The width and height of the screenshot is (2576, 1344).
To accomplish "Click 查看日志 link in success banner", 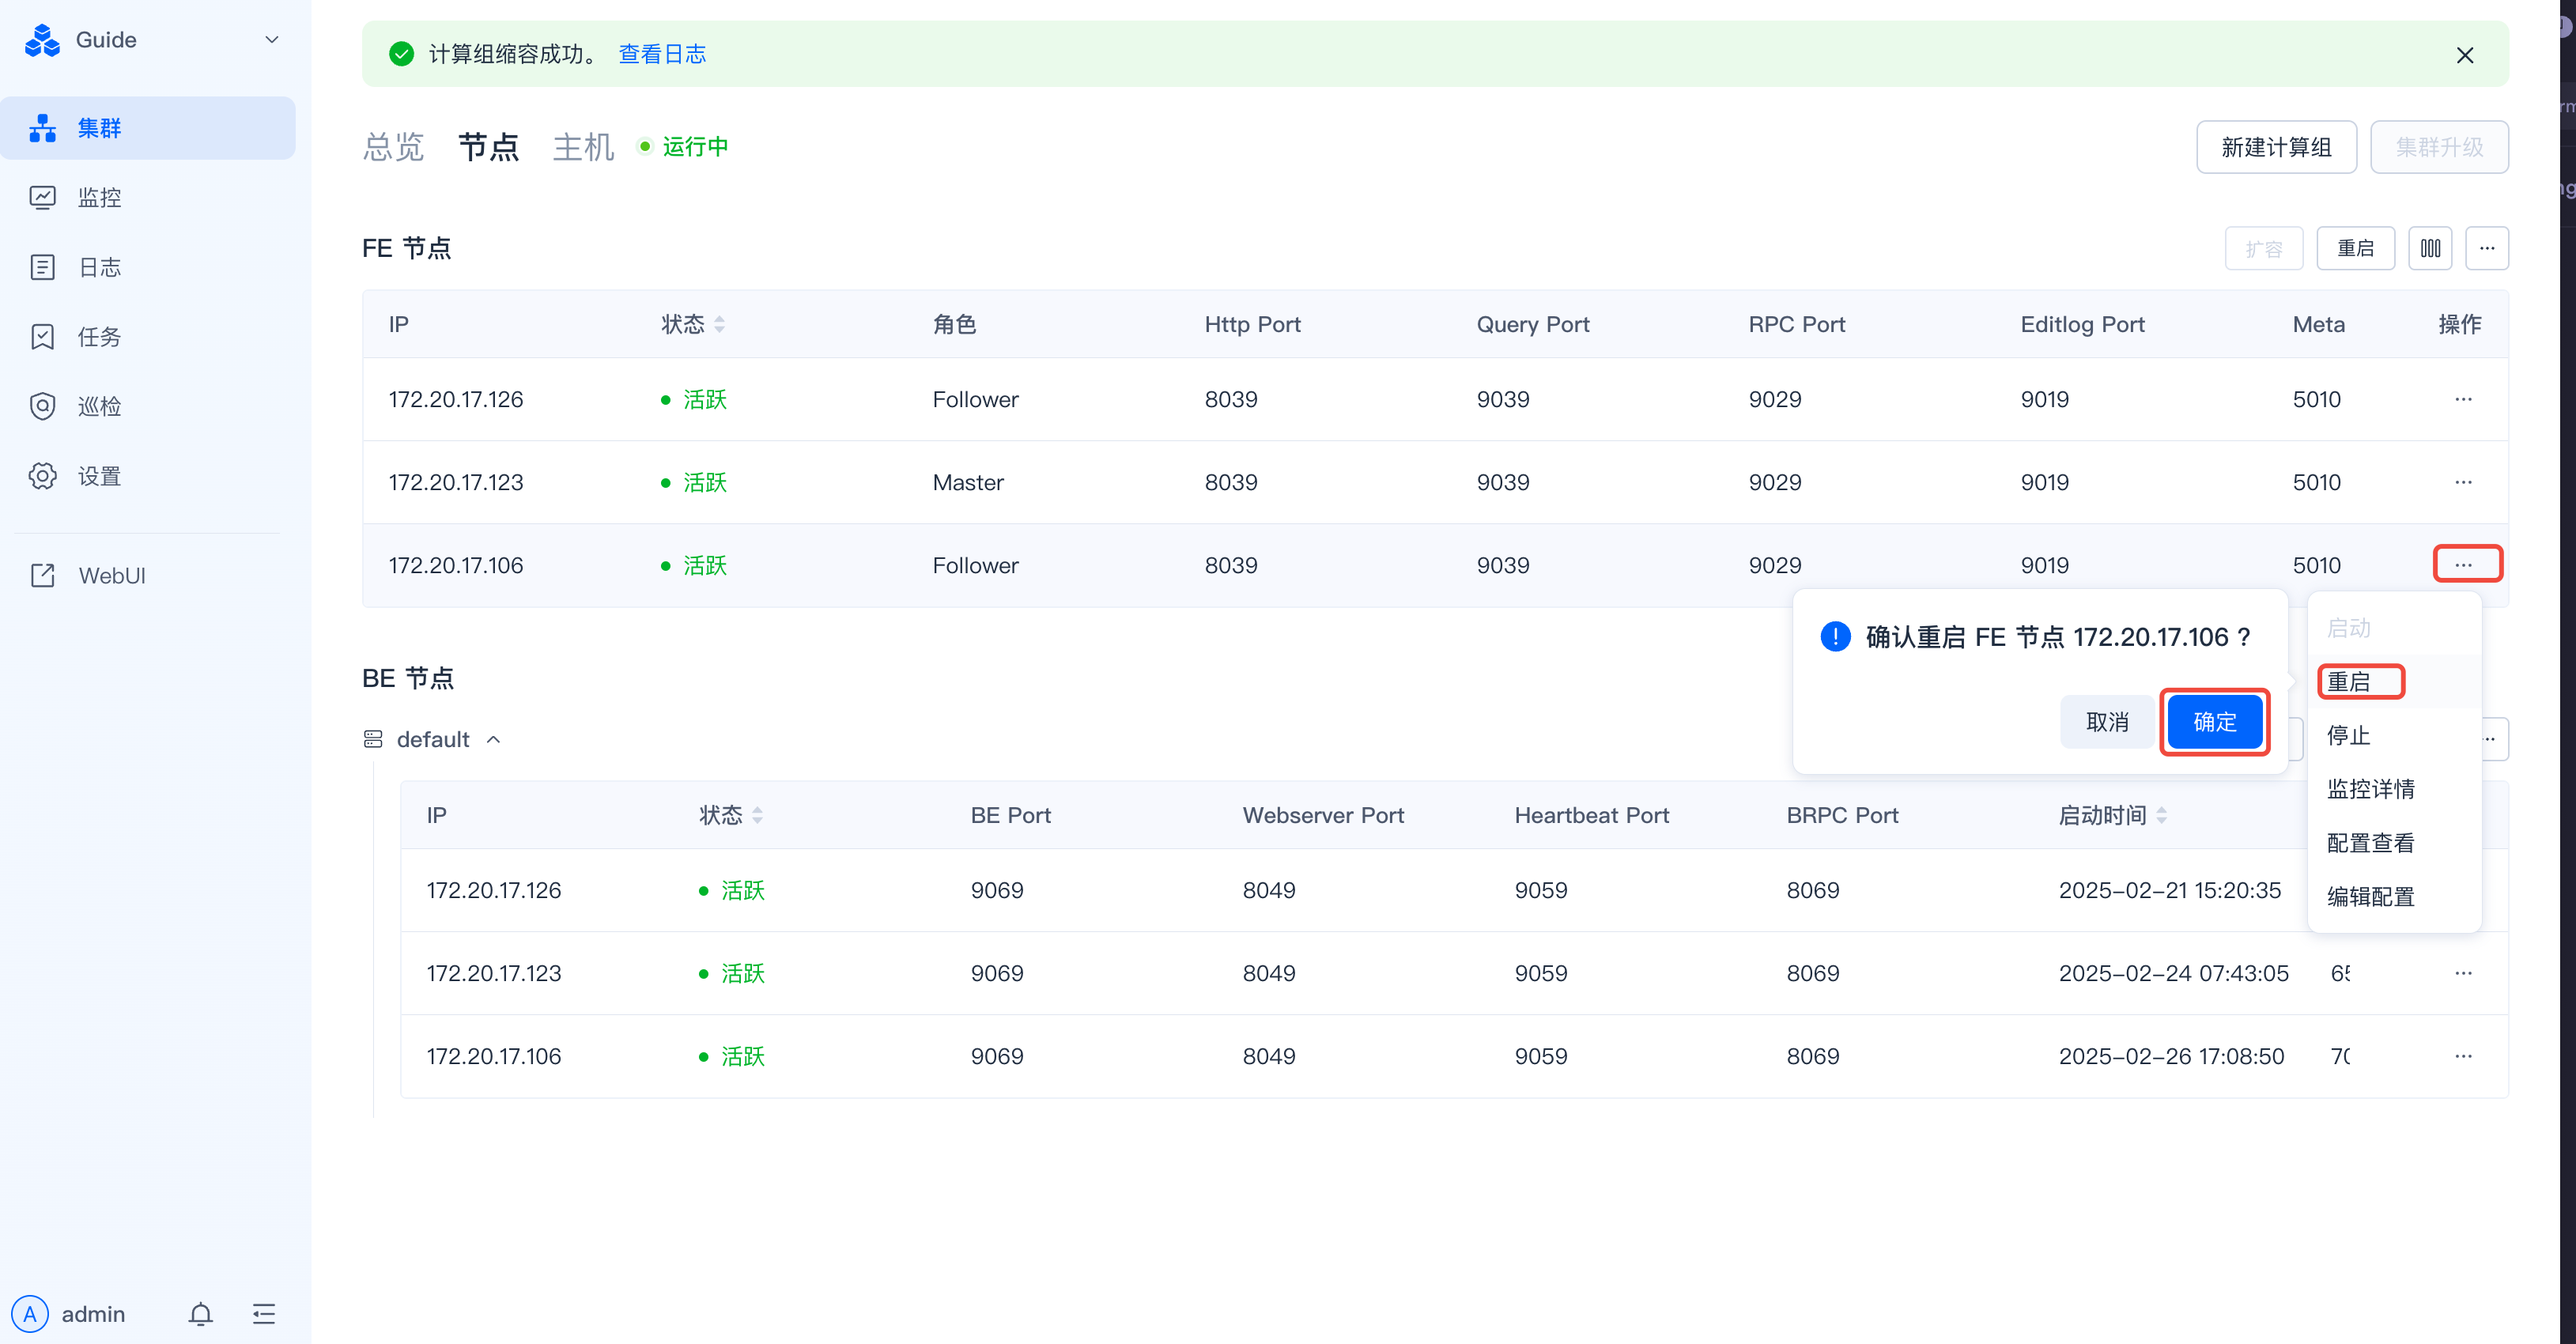I will coord(662,54).
